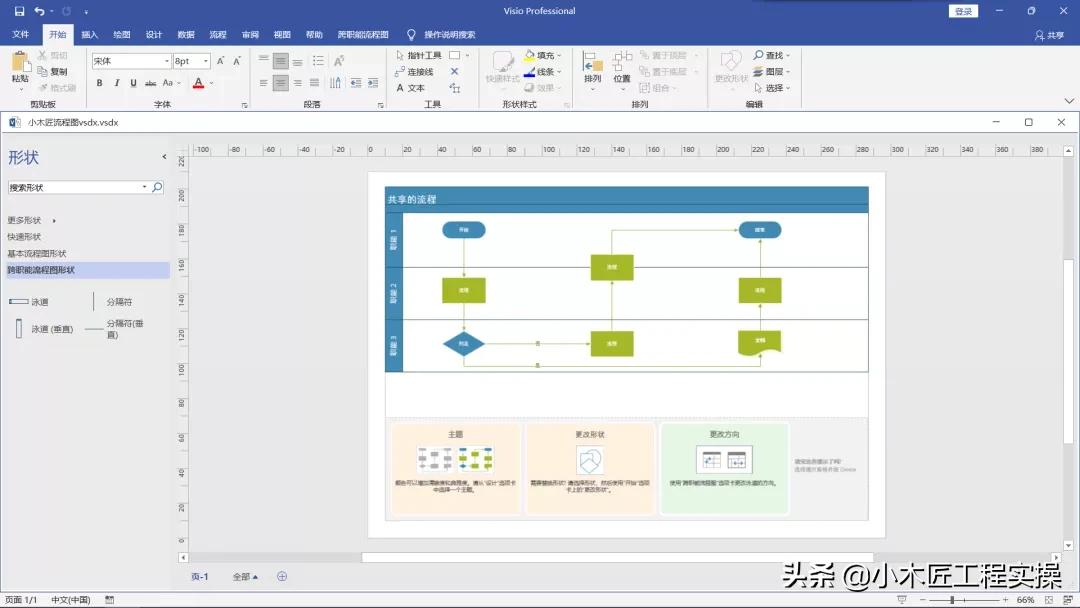Select the Connector (连接线) tool

pos(414,72)
